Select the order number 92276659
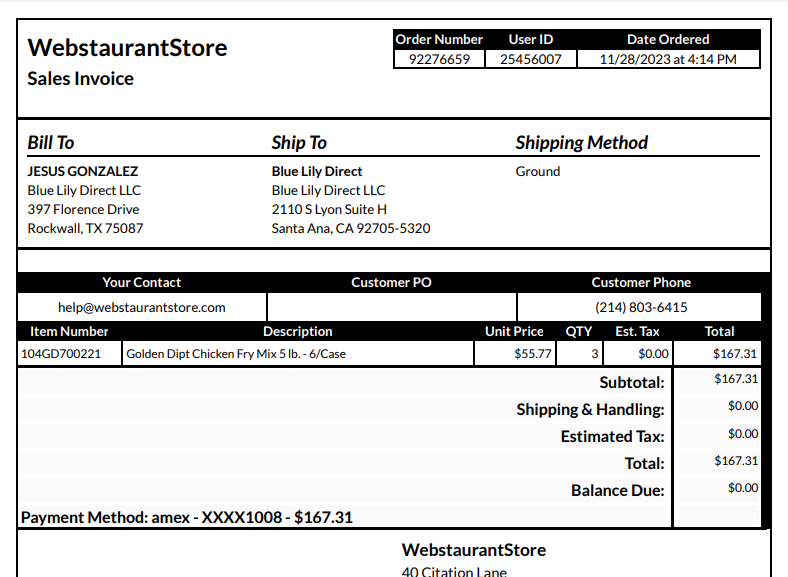Viewport: 788px width, 577px height. [439, 59]
